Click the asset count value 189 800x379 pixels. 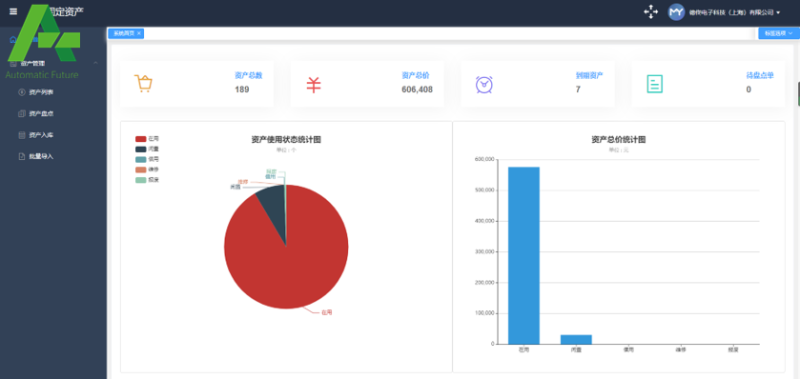tap(242, 90)
